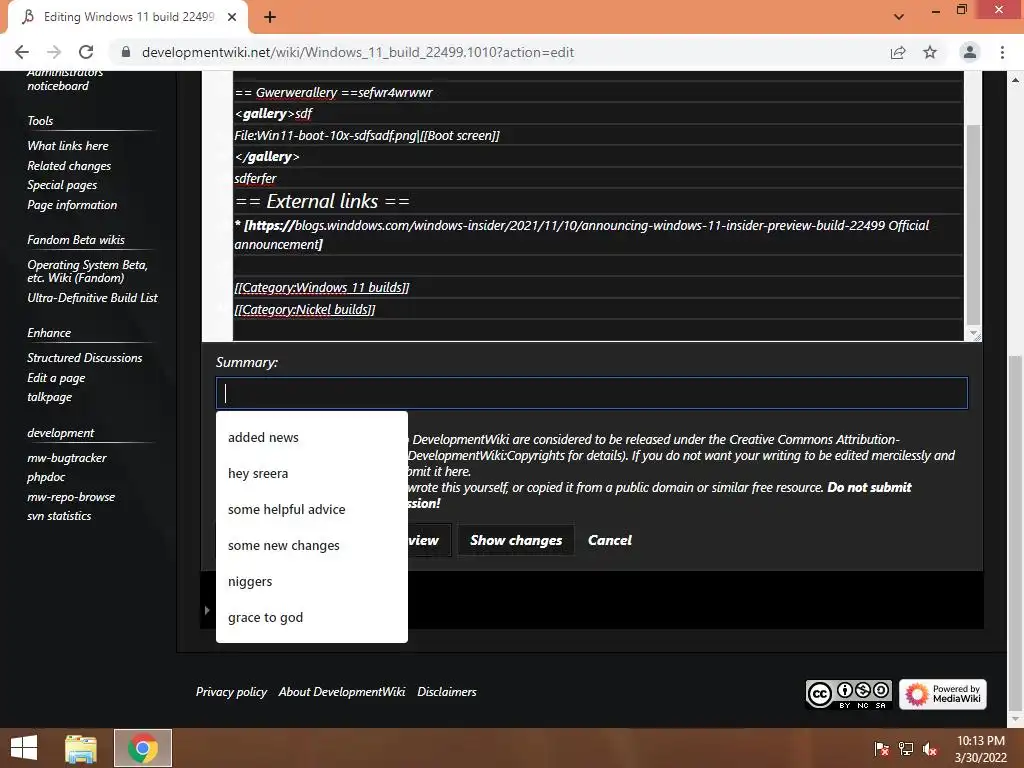1024x768 pixels.
Task: Click the address bar URL
Action: [x=358, y=52]
